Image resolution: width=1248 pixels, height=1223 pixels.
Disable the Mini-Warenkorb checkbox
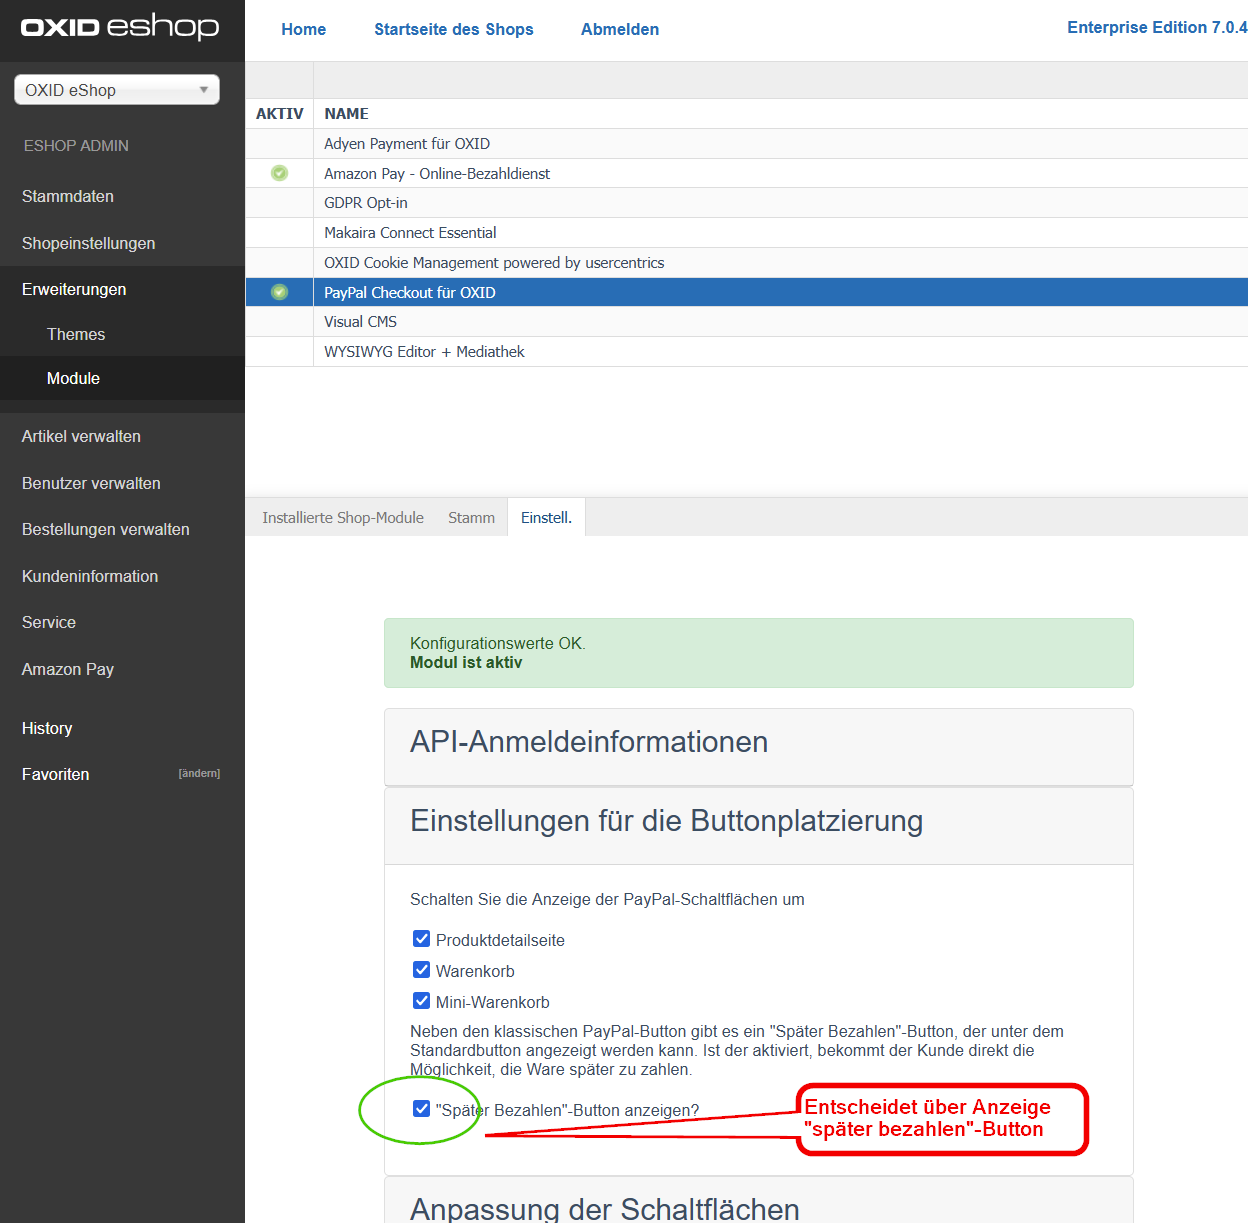[421, 1001]
